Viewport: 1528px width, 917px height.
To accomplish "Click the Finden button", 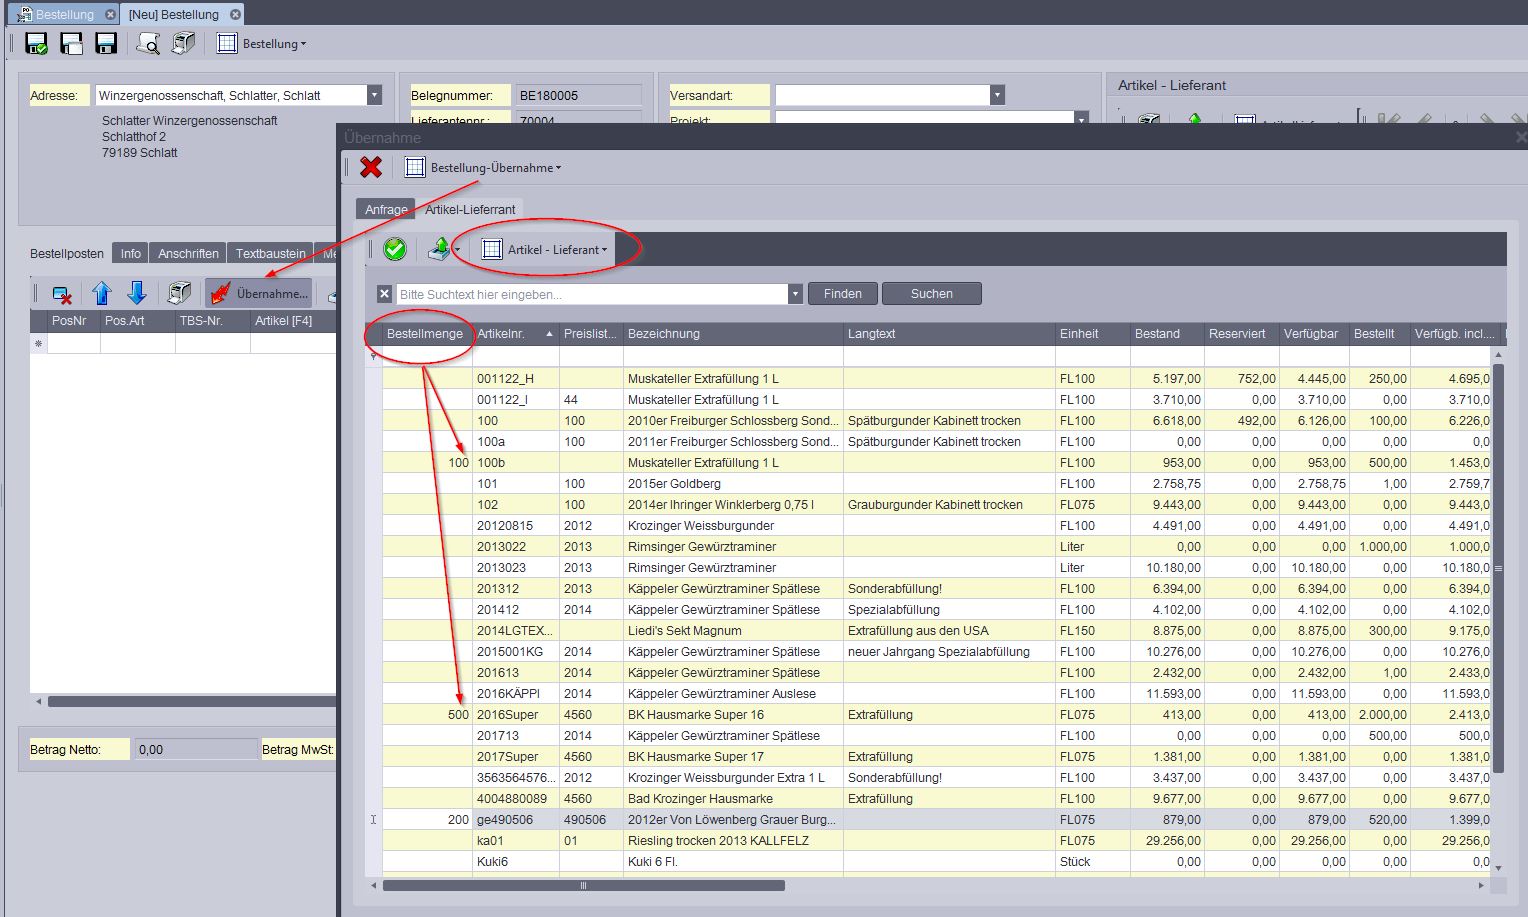I will point(843,293).
